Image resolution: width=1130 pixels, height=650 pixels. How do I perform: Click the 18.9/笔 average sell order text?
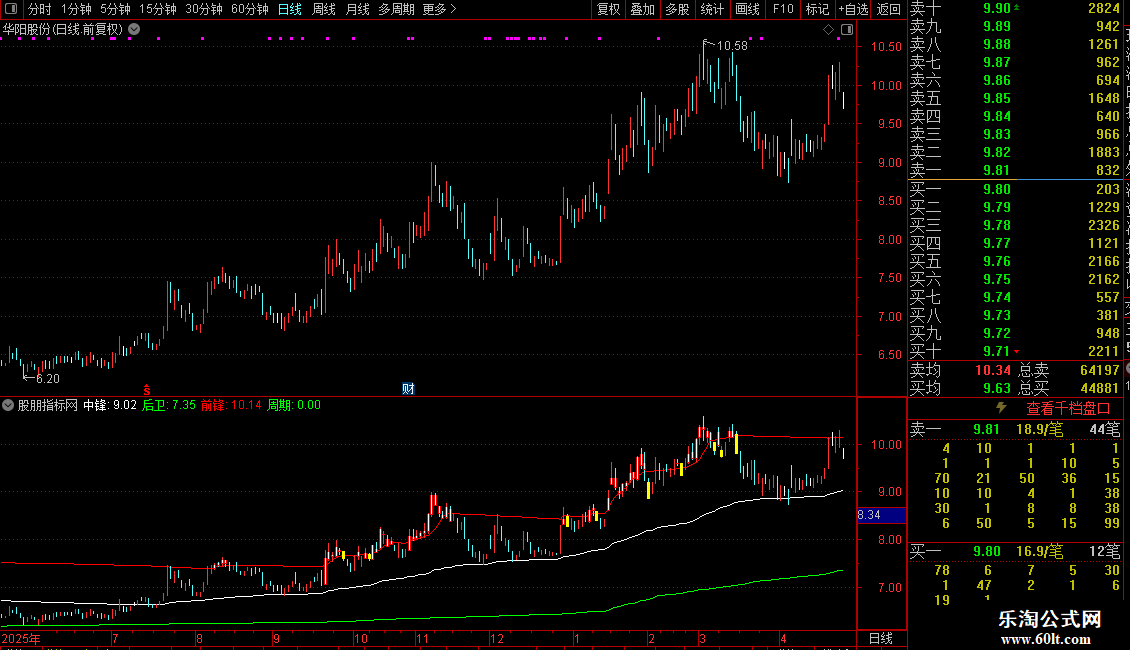tap(1039, 429)
